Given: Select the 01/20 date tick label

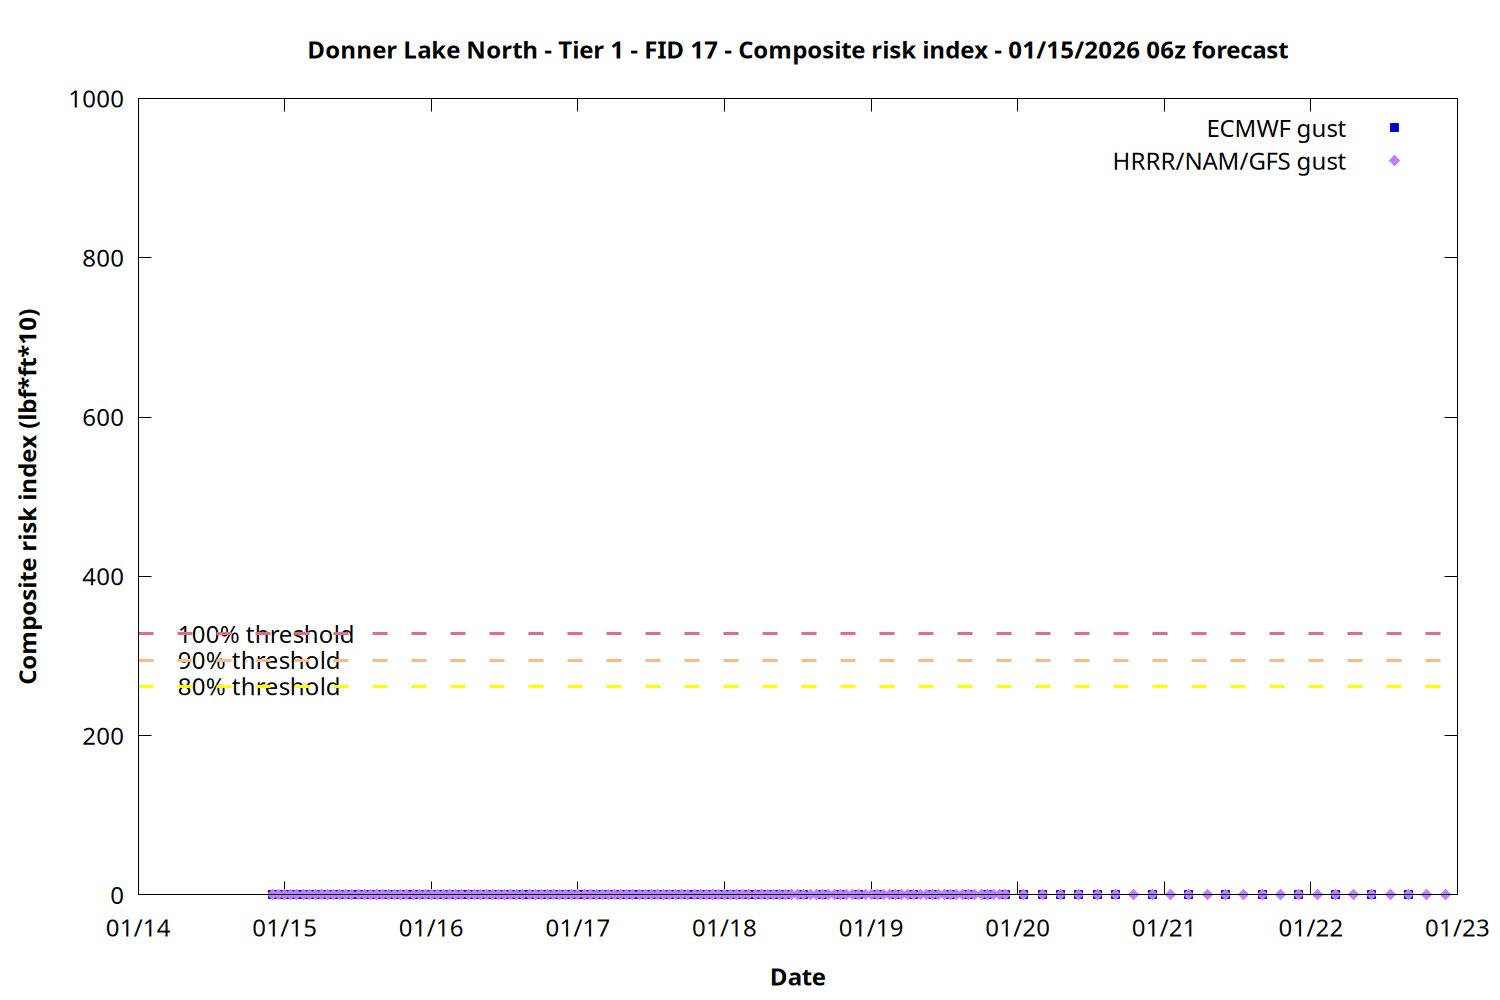Looking at the screenshot, I should pos(1017,929).
